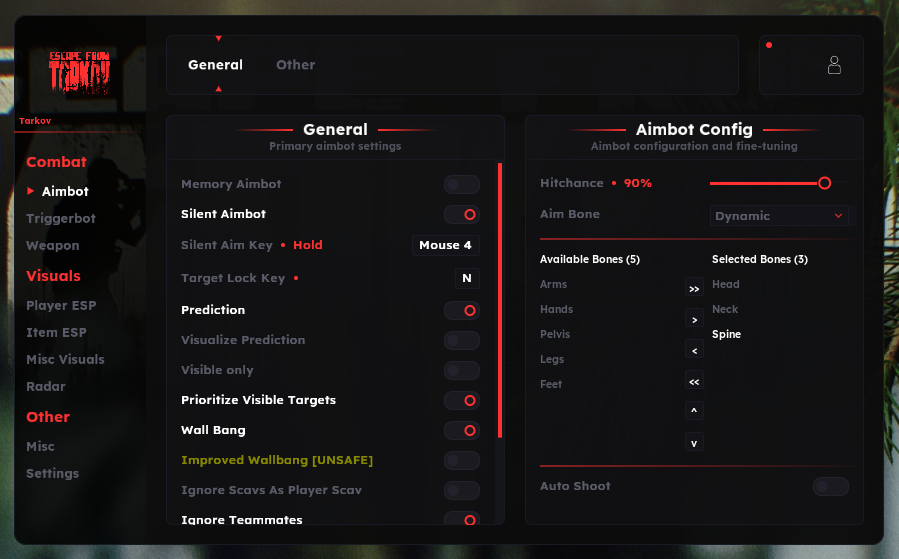
Task: Open the user profile icon
Action: (834, 66)
